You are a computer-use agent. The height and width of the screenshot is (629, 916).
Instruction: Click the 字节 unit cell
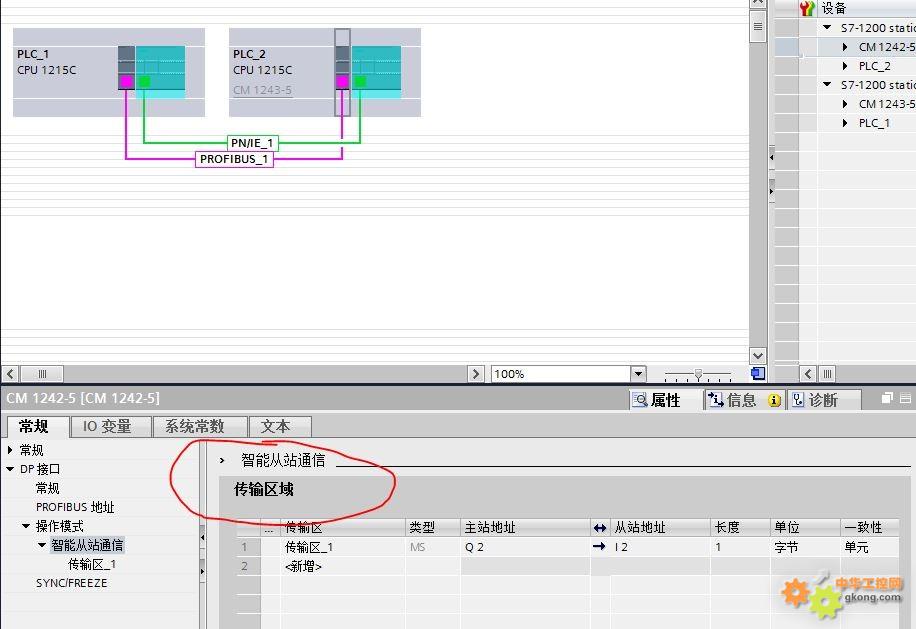coord(804,547)
